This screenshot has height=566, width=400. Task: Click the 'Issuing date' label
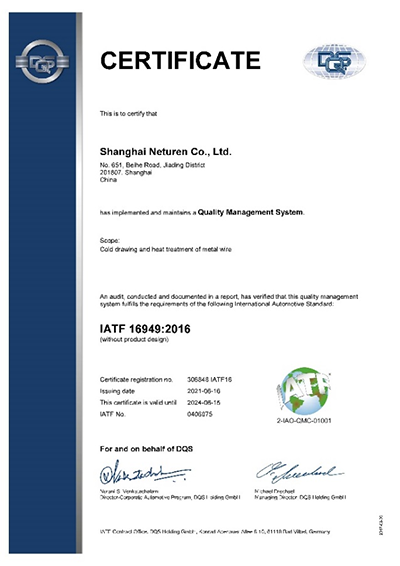coord(117,391)
